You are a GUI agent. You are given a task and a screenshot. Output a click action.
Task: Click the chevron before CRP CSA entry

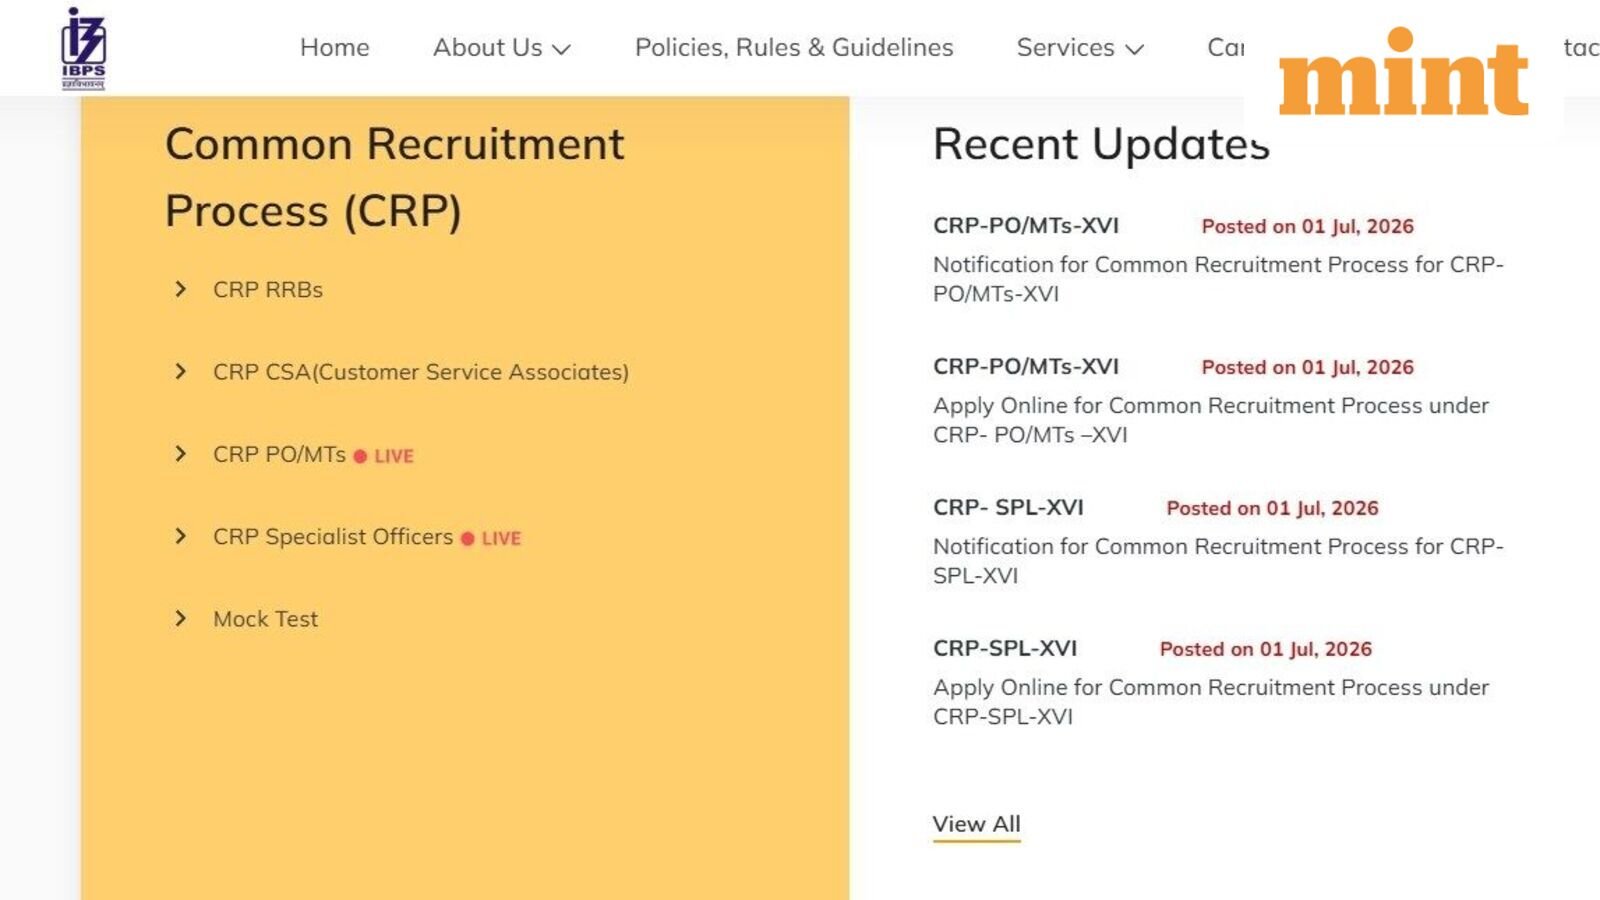click(180, 371)
